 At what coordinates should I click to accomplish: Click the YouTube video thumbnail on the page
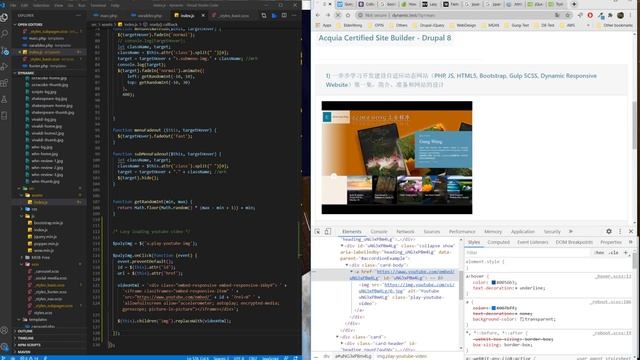click(397, 158)
